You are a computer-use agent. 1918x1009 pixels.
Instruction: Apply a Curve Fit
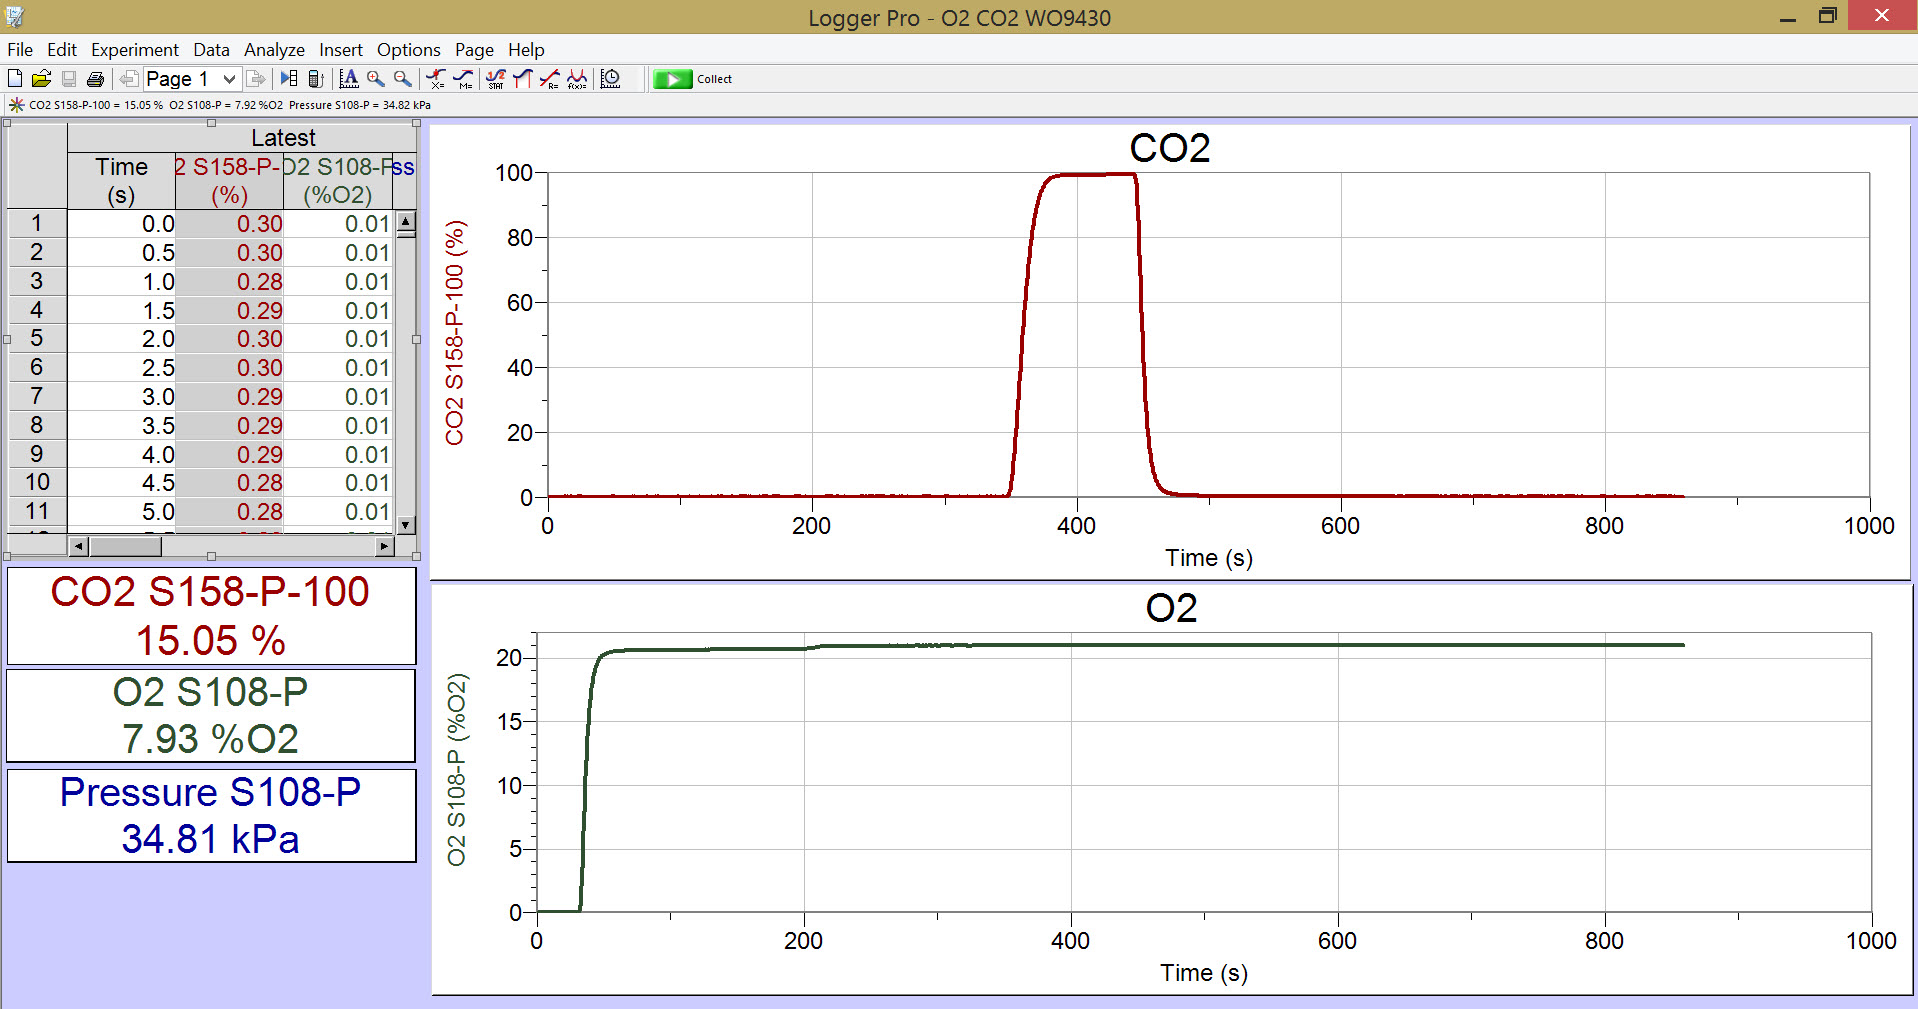pos(548,78)
